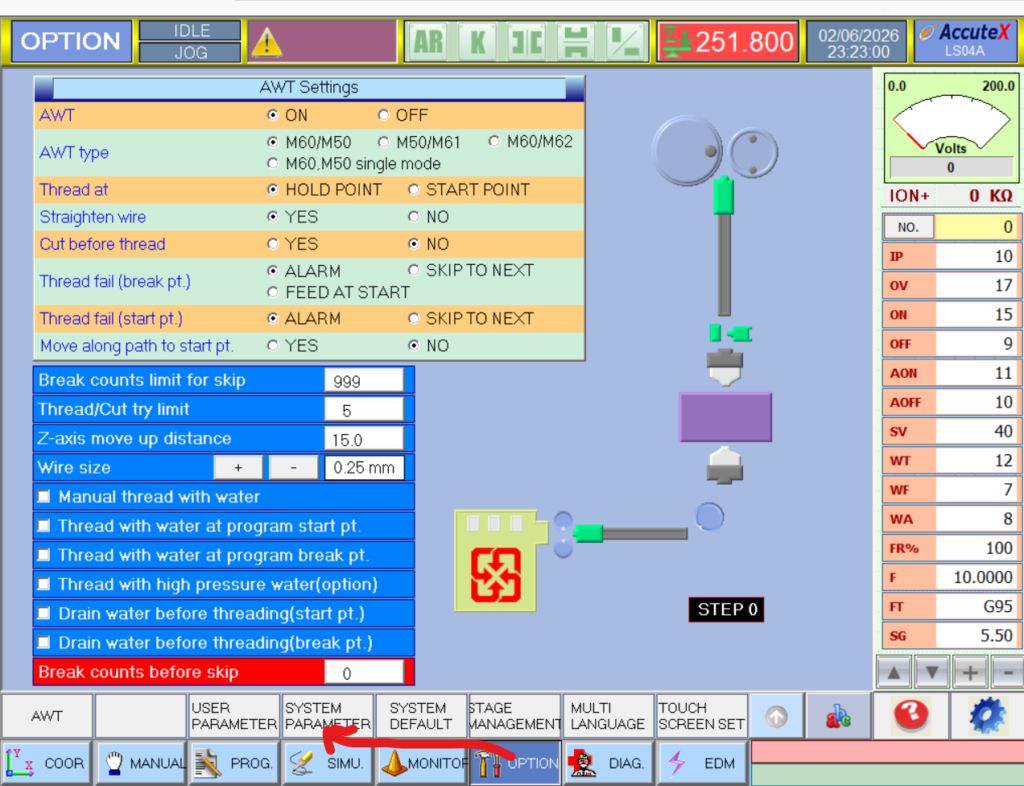1024x786 pixels.
Task: Open the red question mark help icon
Action: (x=910, y=716)
